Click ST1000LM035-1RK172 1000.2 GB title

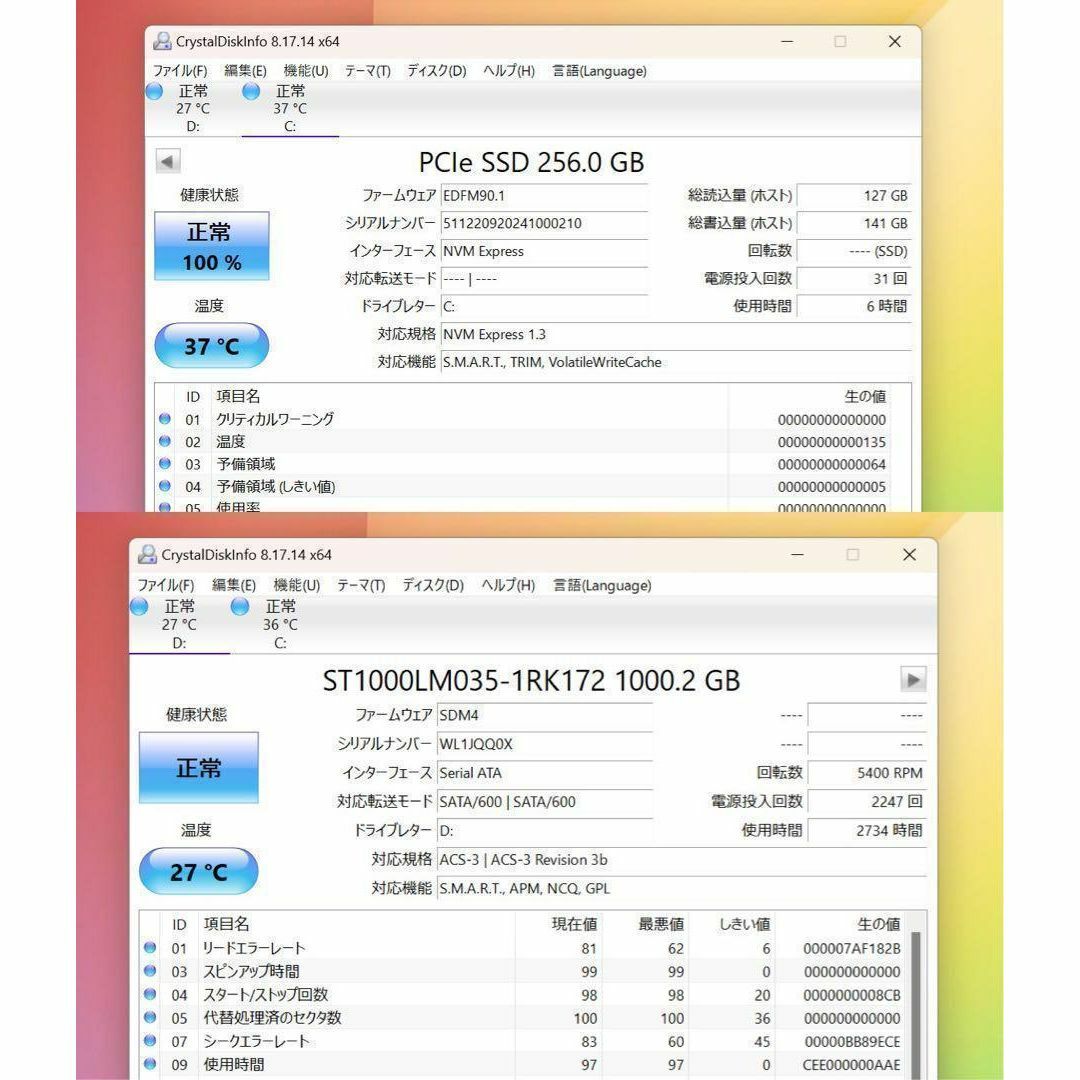tap(531, 681)
